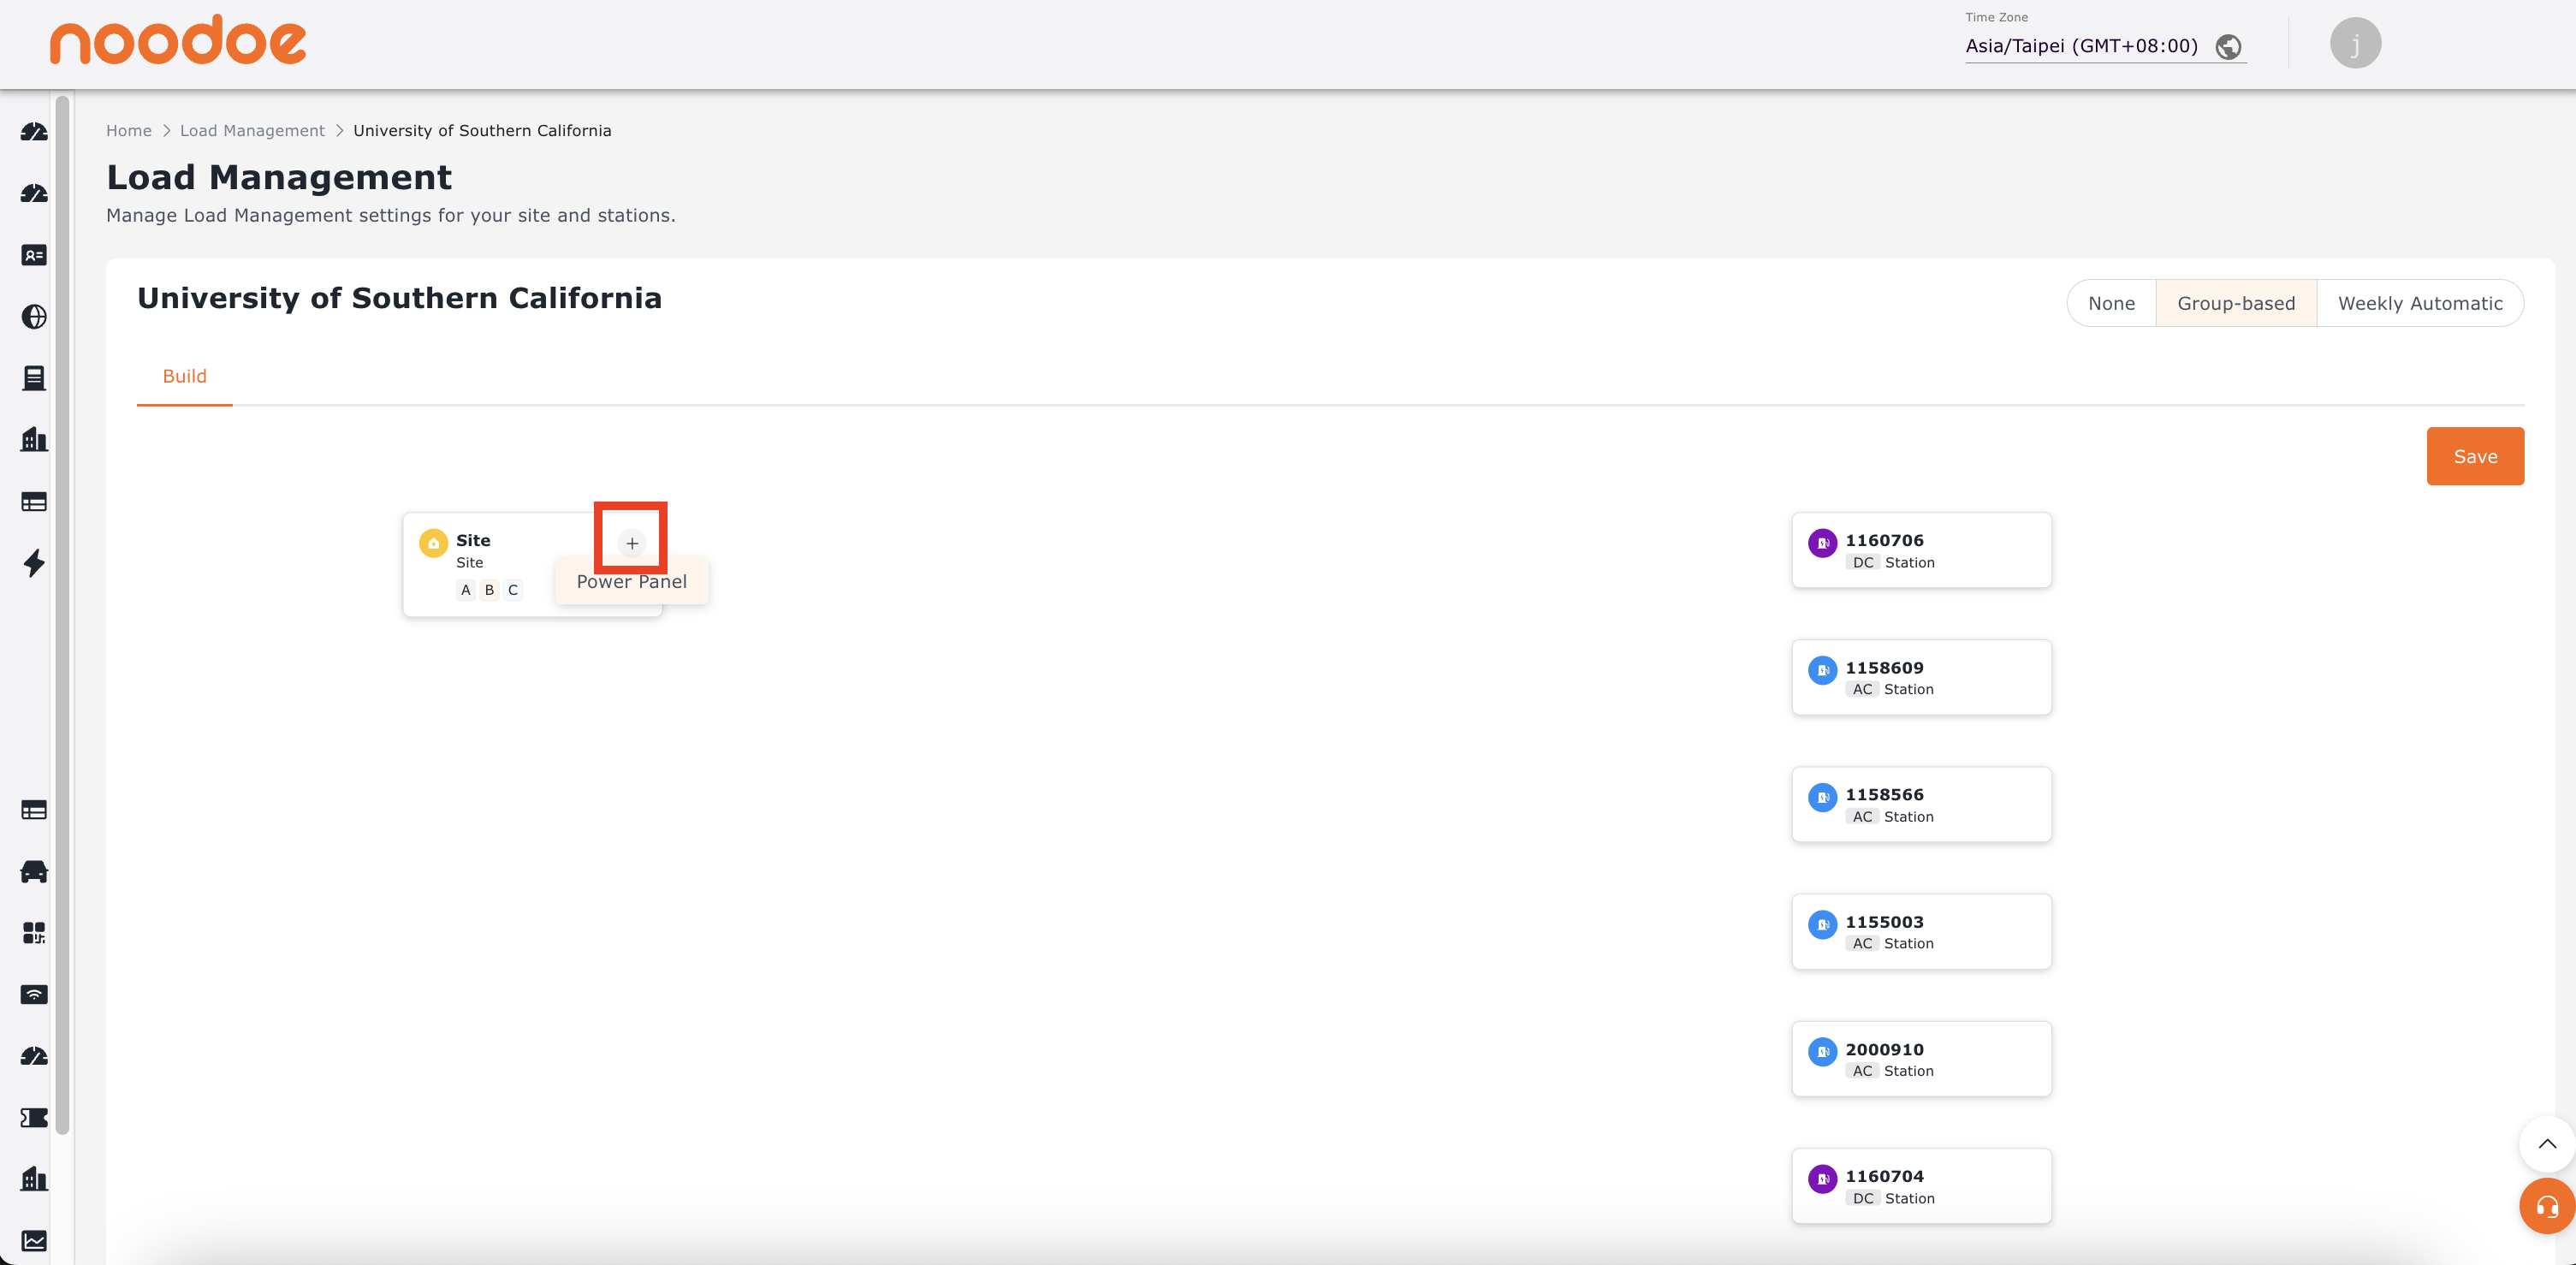Viewport: 2576px width, 1265px height.
Task: Click the blue icon of station 1155003
Action: (x=1822, y=924)
